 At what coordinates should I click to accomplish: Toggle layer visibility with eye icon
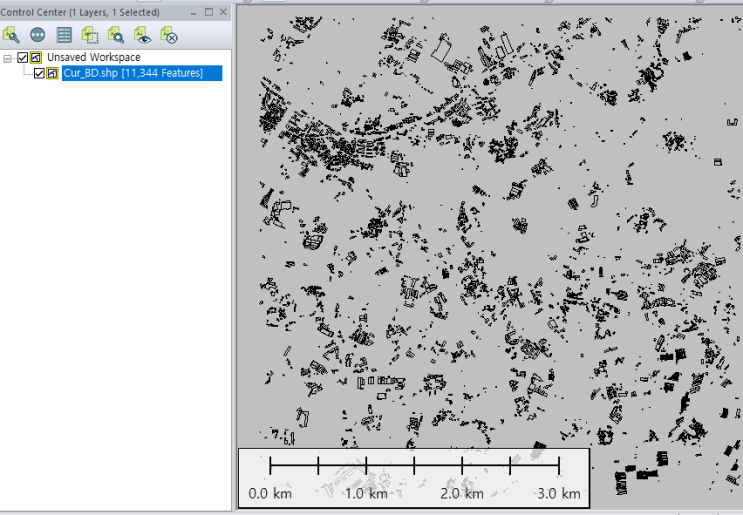point(143,35)
